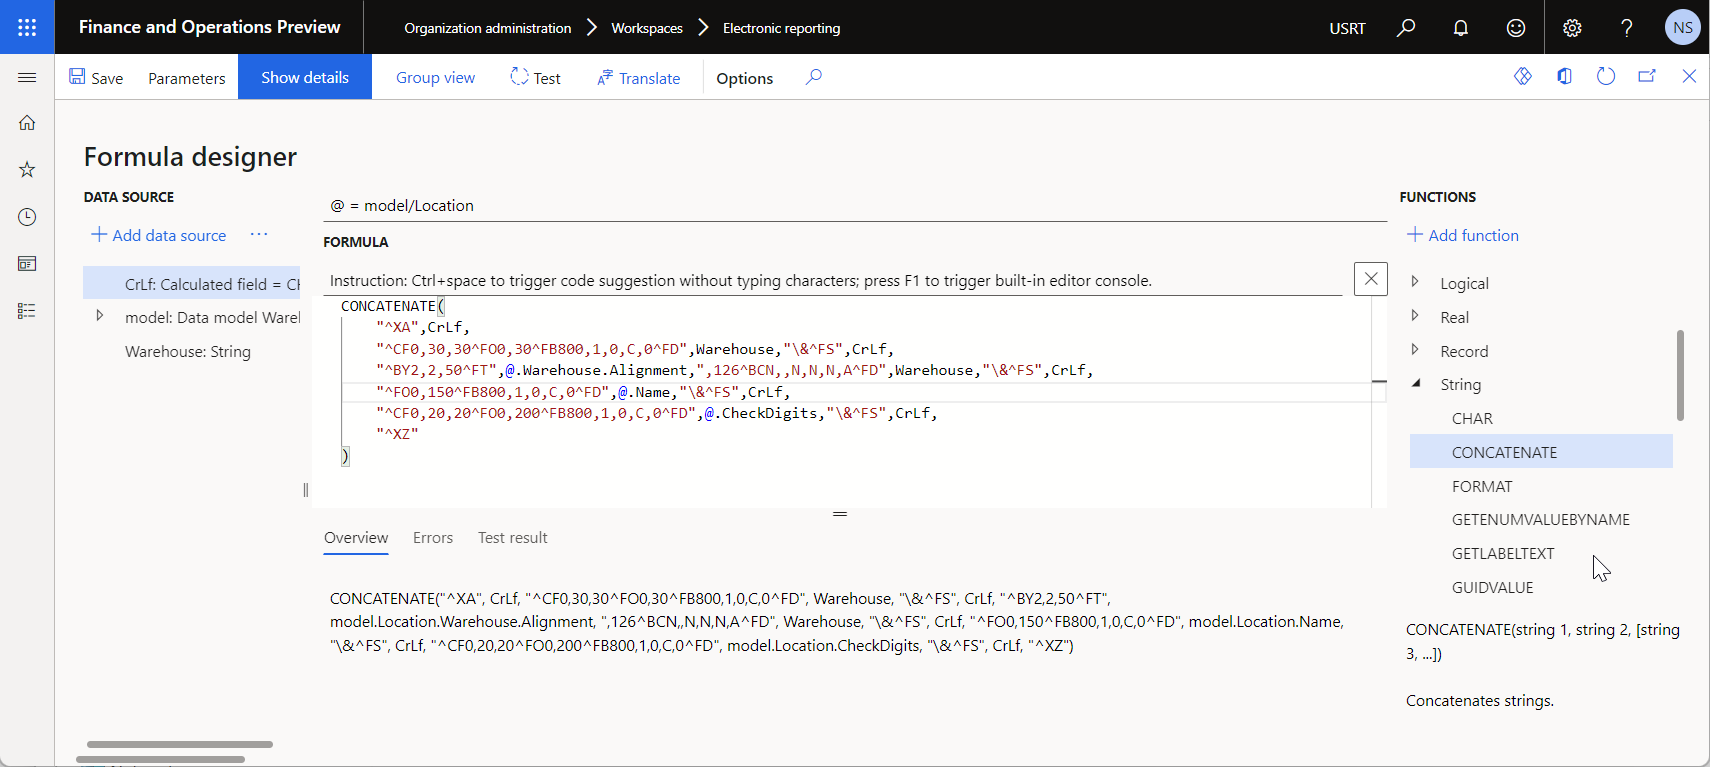Click the data source horizontal scrollbar
This screenshot has width=1710, height=767.
(180, 744)
